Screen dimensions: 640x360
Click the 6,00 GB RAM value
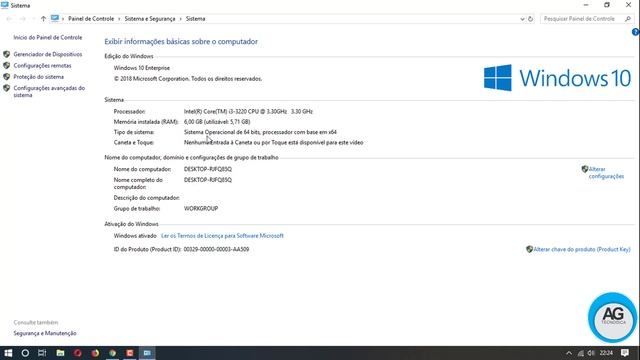tap(217, 122)
